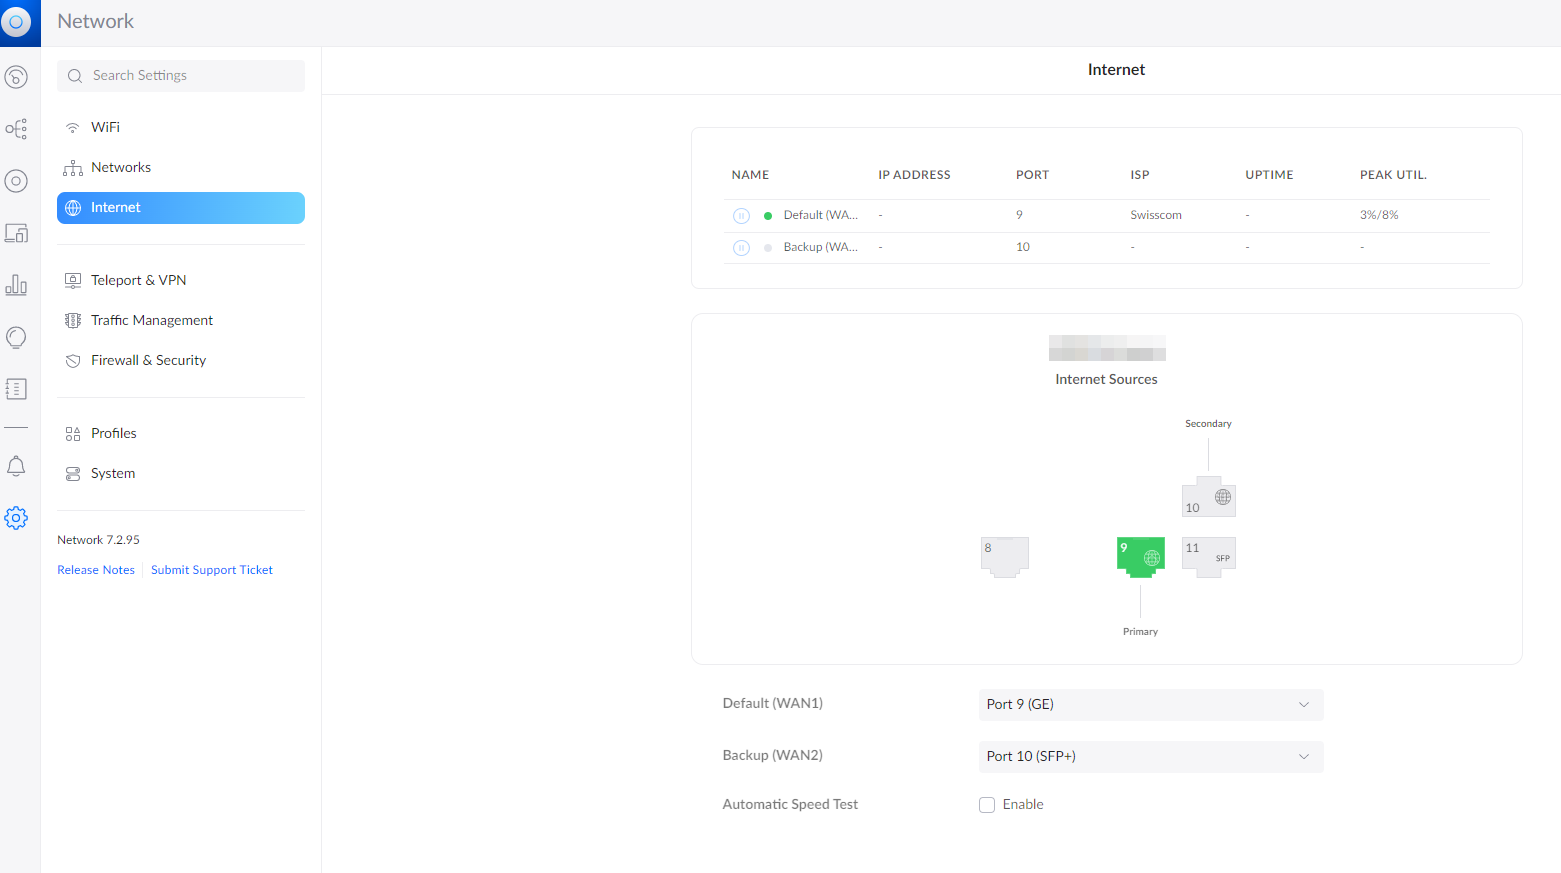Toggle pause icon on Default WAN row

coord(741,216)
